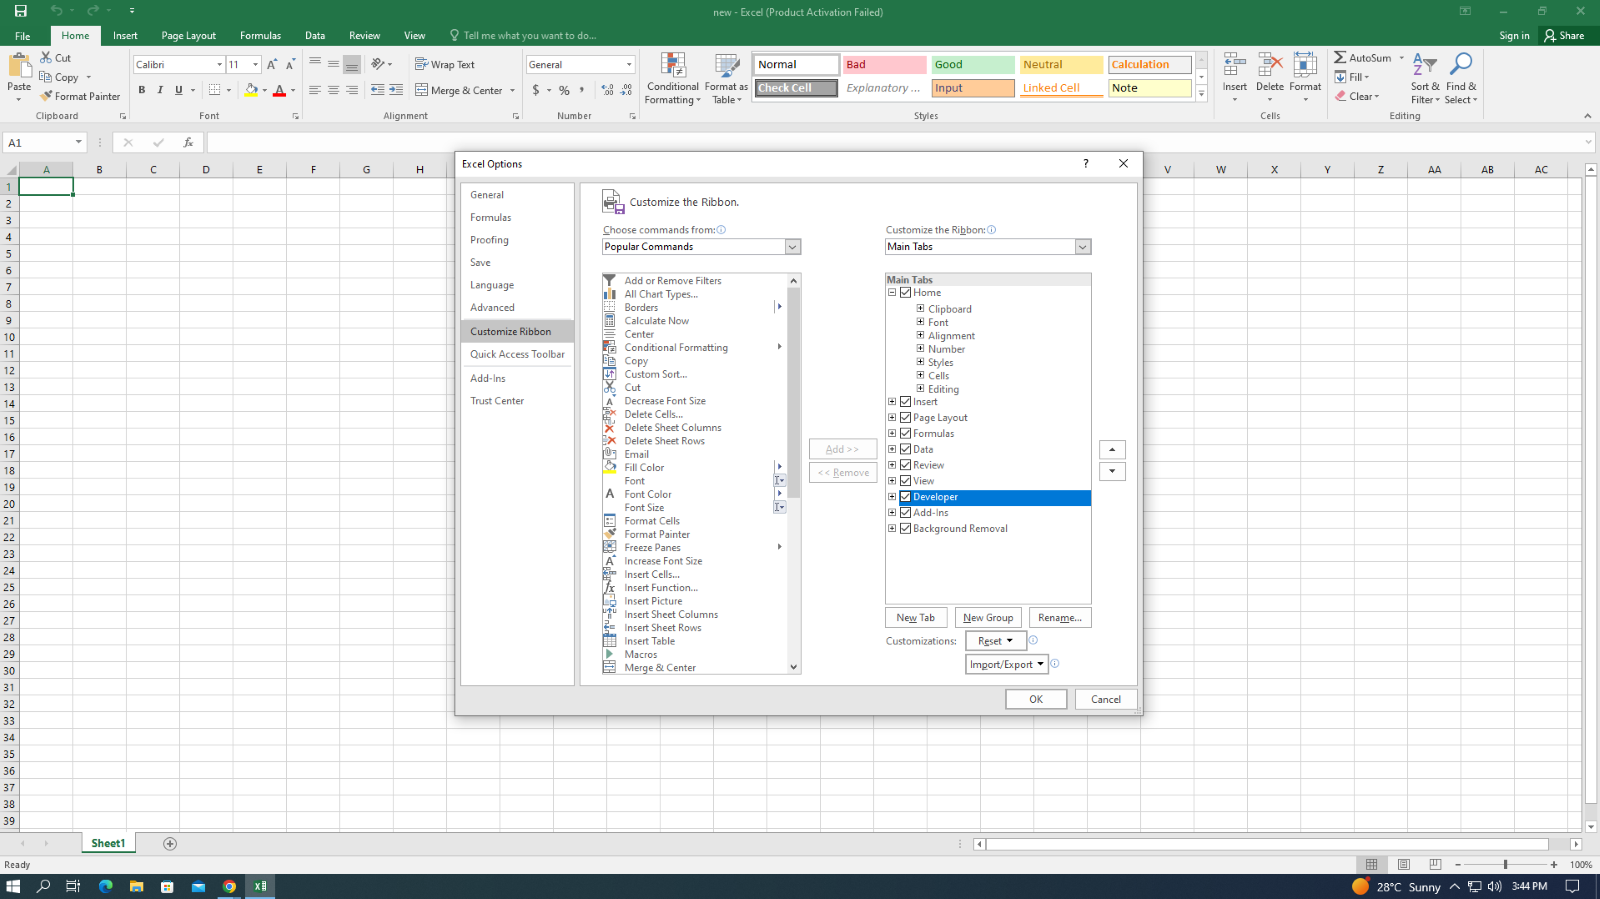
Task: Select Quick Access Toolbar in the sidebar
Action: (517, 354)
